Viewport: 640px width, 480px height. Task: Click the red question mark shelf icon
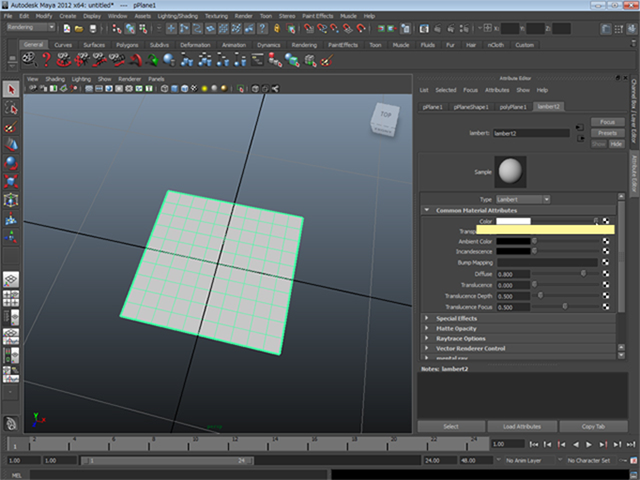[47, 60]
